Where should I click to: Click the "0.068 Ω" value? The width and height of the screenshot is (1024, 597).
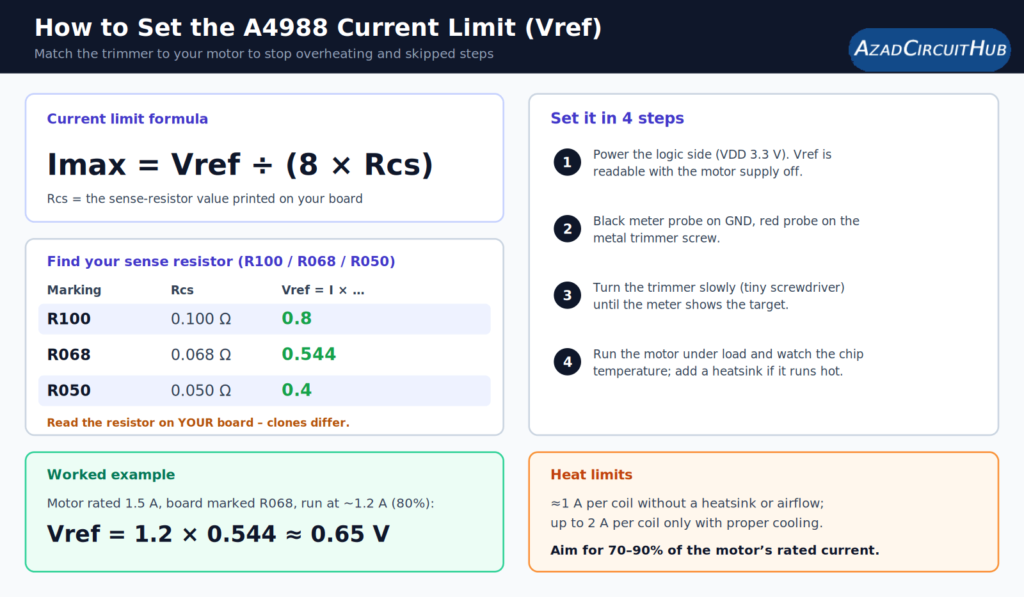[201, 355]
